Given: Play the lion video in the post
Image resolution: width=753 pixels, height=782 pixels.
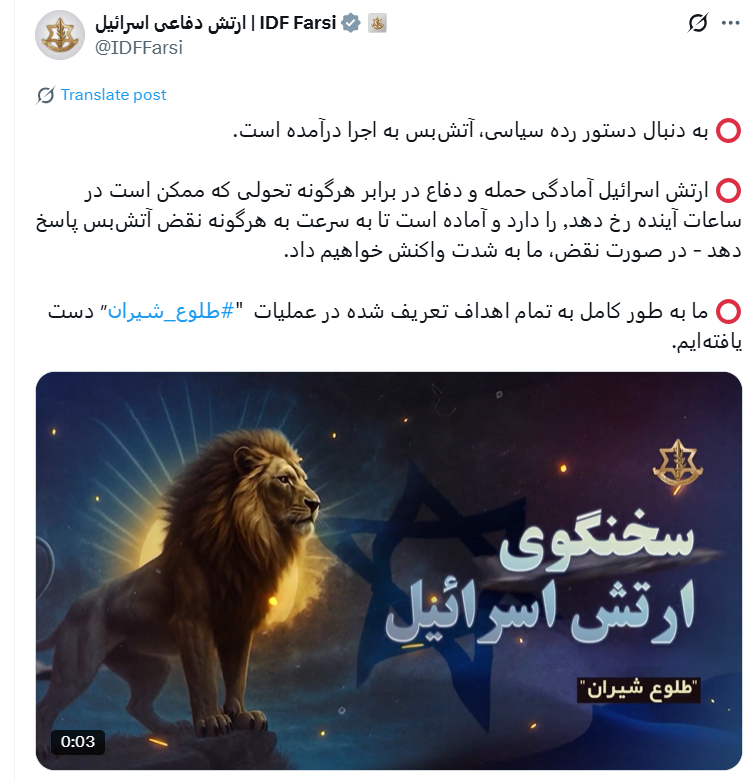Looking at the screenshot, I should coord(388,571).
